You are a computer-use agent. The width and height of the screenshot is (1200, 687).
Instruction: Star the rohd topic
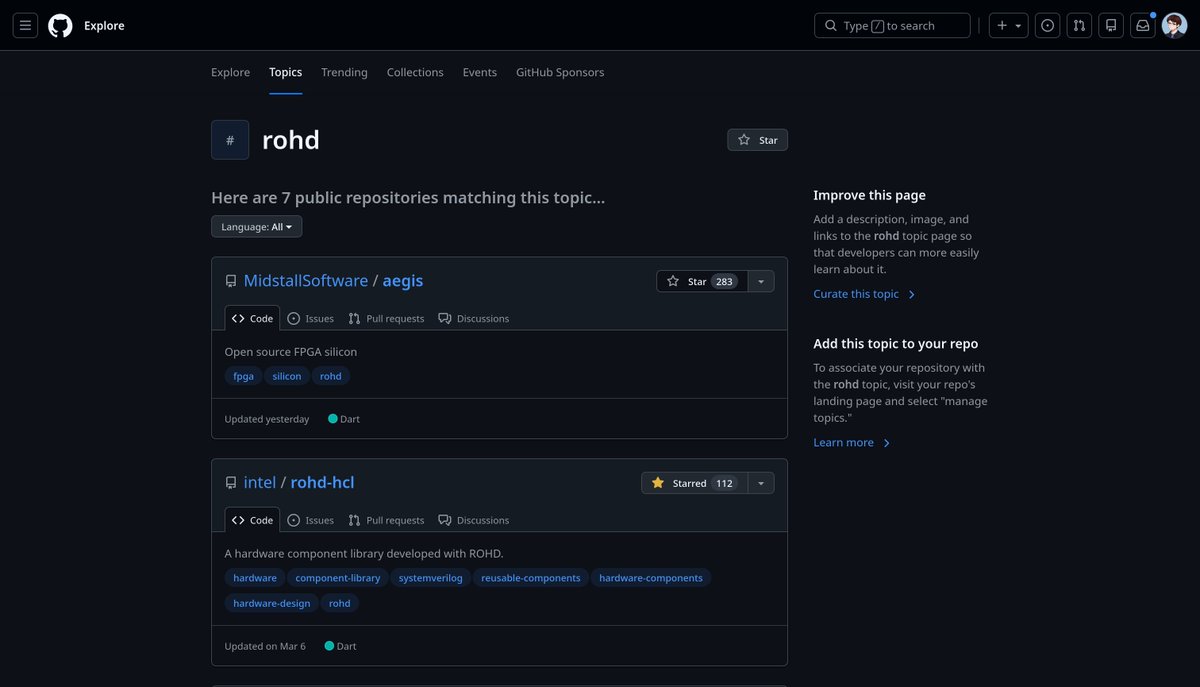tap(757, 140)
